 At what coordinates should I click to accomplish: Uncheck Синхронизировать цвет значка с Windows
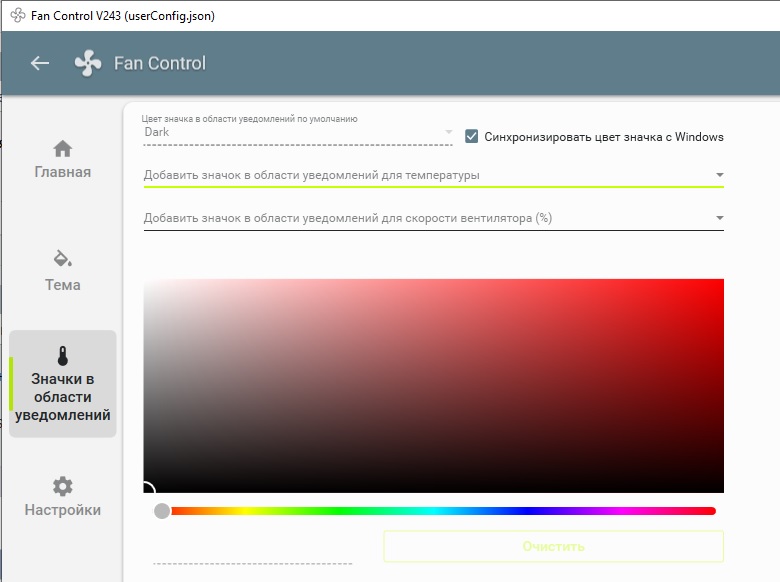click(472, 136)
